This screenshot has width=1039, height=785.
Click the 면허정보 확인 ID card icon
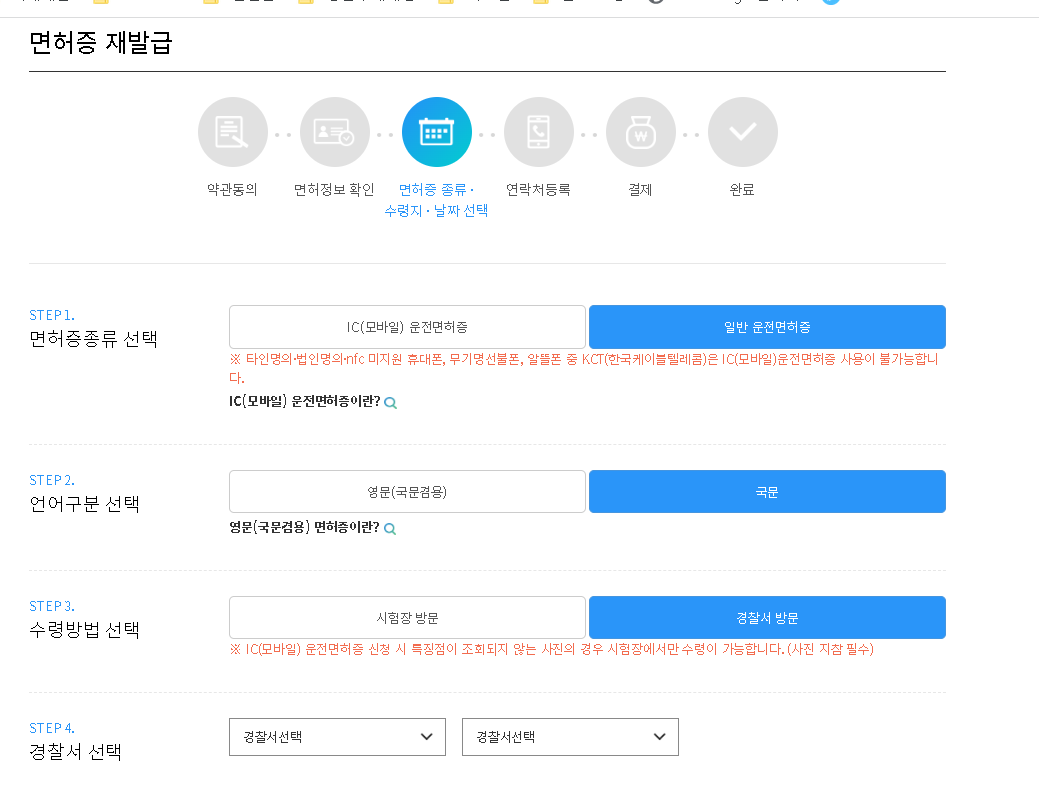pyautogui.click(x=334, y=131)
